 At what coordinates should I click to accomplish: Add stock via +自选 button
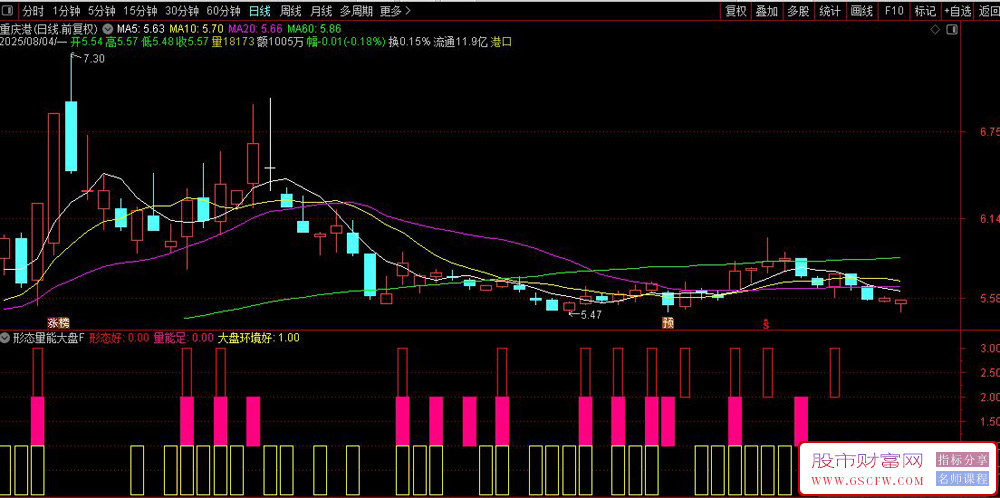pyautogui.click(x=958, y=11)
